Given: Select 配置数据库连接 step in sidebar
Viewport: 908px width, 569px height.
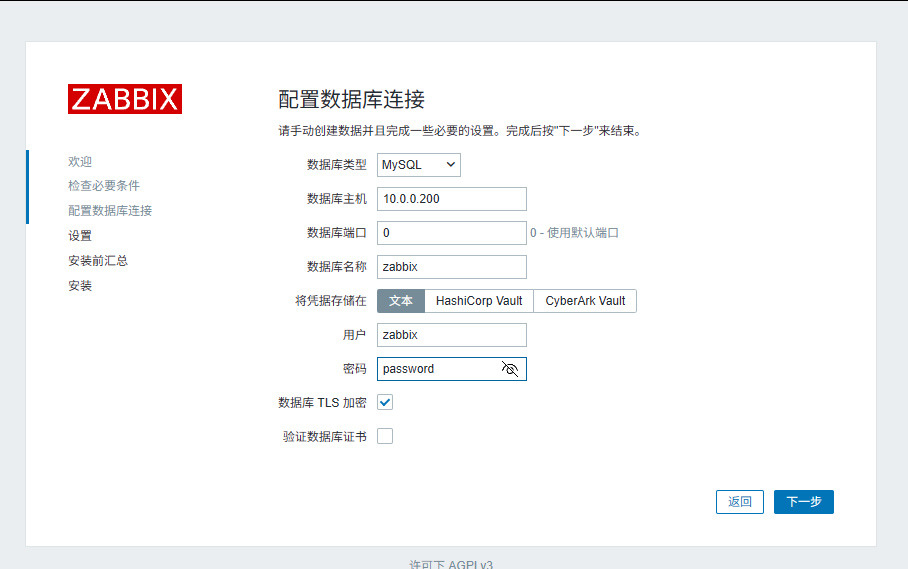Looking at the screenshot, I should (110, 211).
